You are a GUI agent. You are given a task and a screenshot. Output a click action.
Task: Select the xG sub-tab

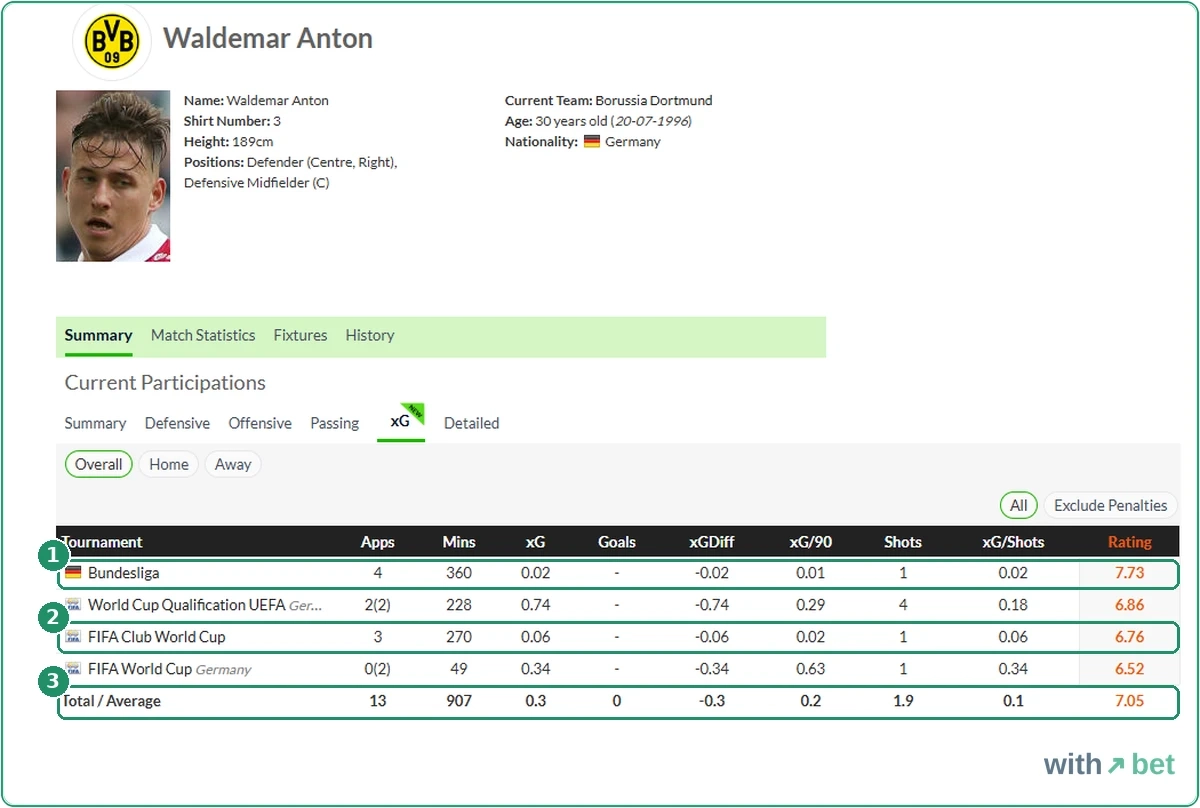[401, 422]
